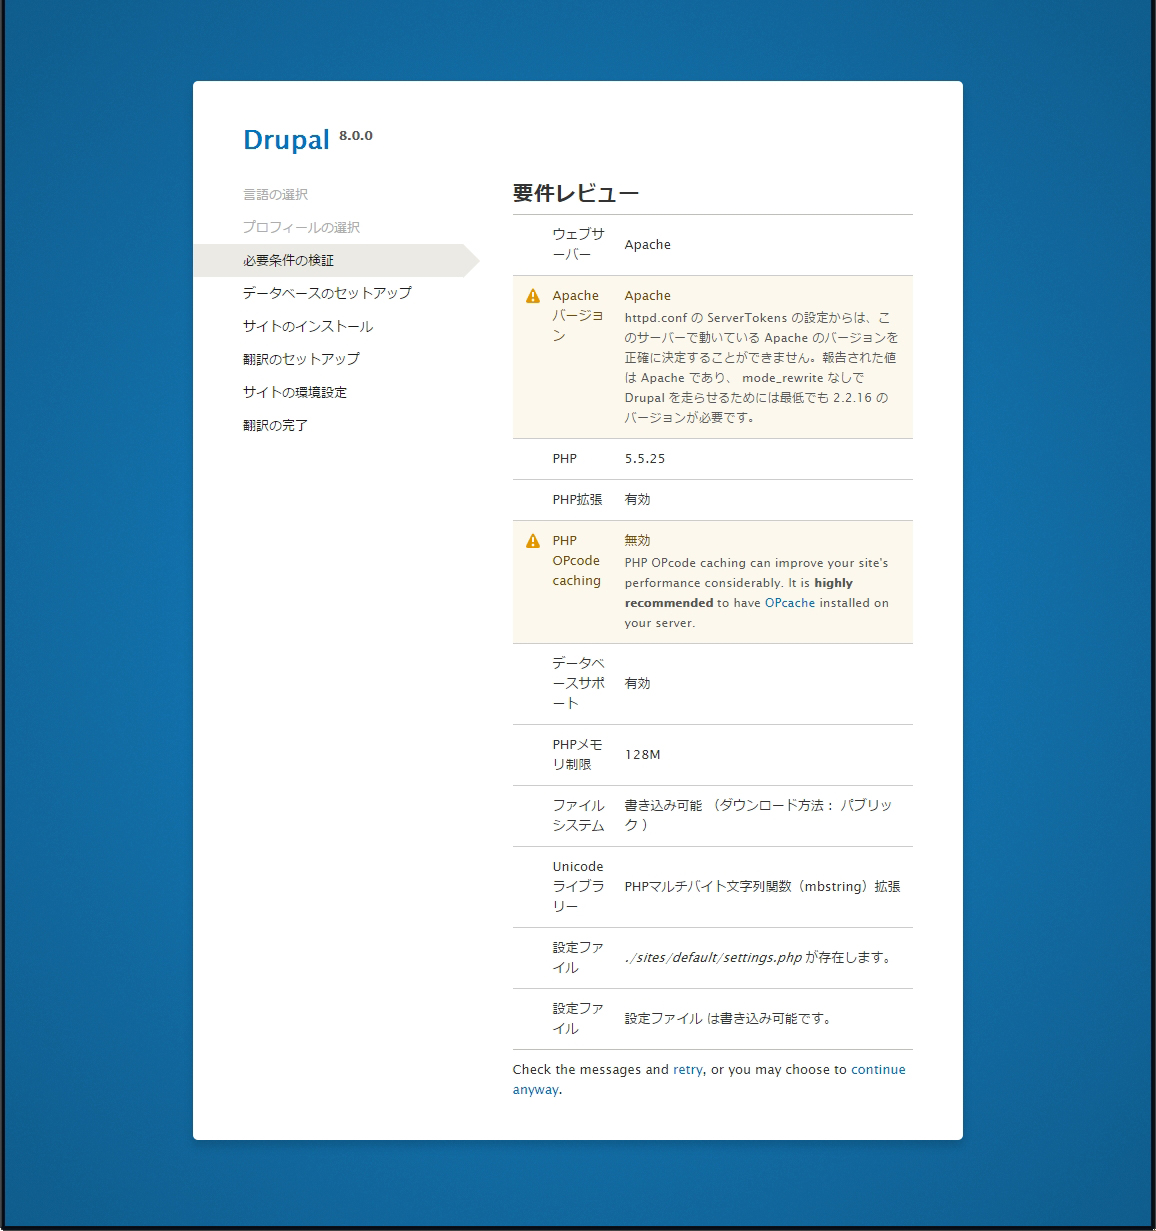The image size is (1156, 1231).
Task: Go to the データベースのセットアップ step
Action: [327, 293]
